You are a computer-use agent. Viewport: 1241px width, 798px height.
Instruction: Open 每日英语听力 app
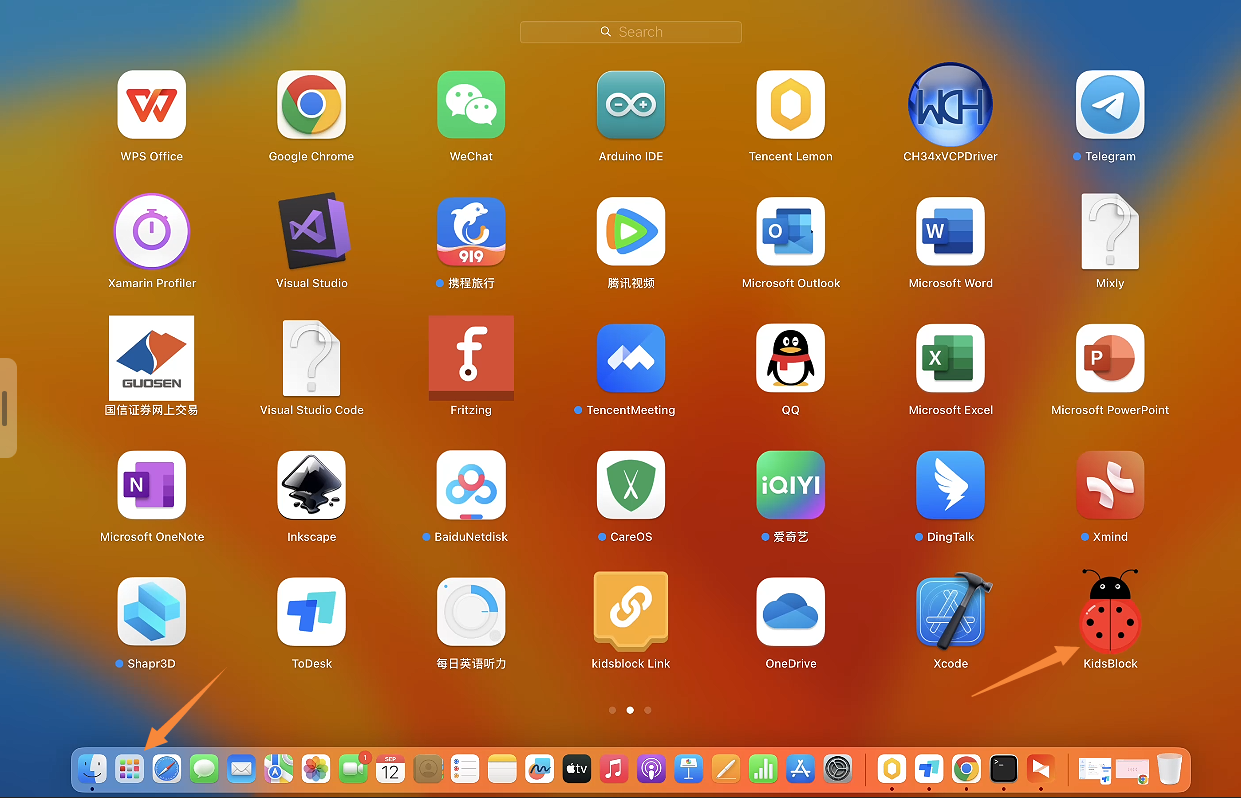[x=471, y=612]
